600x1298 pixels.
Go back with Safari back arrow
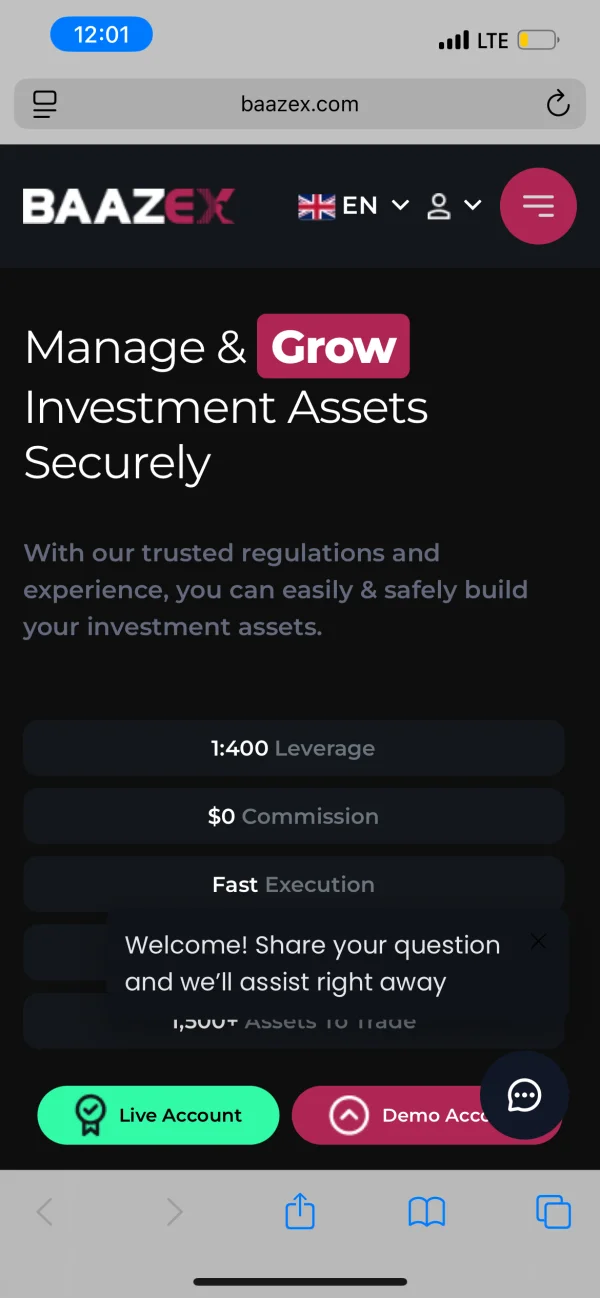[x=45, y=1212]
